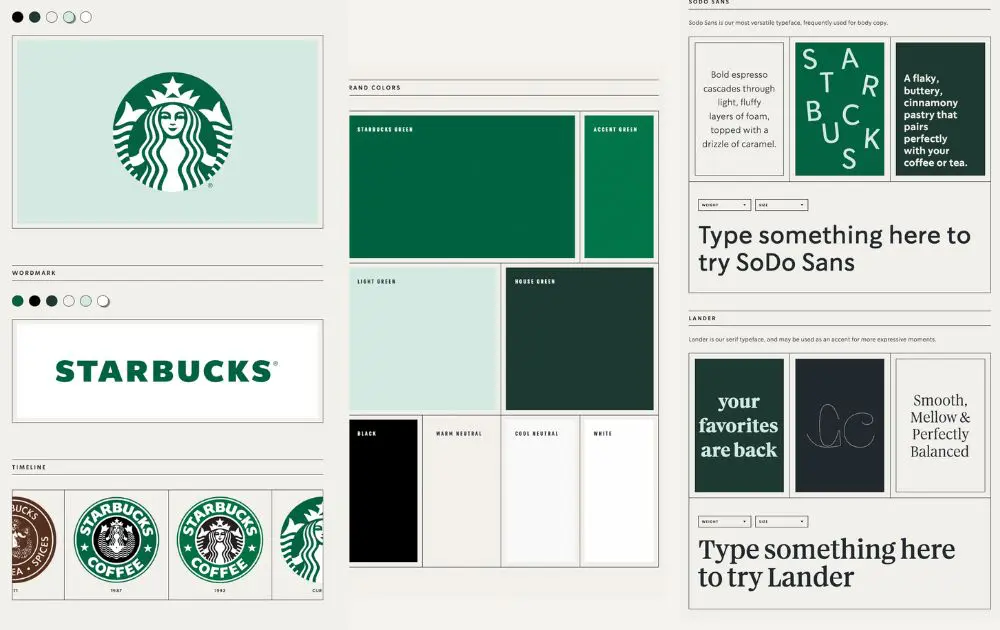Viewport: 1000px width, 630px height.
Task: Click the 'Type something here to try Lander' field
Action: 826,563
